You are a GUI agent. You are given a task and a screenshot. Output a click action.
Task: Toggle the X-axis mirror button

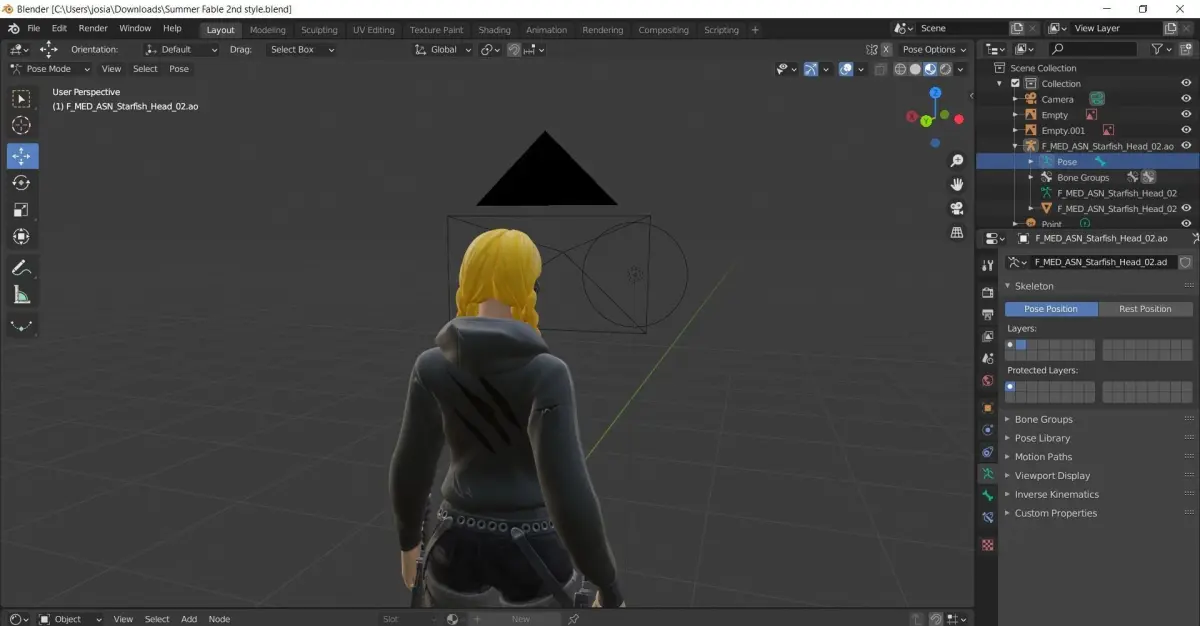click(886, 49)
